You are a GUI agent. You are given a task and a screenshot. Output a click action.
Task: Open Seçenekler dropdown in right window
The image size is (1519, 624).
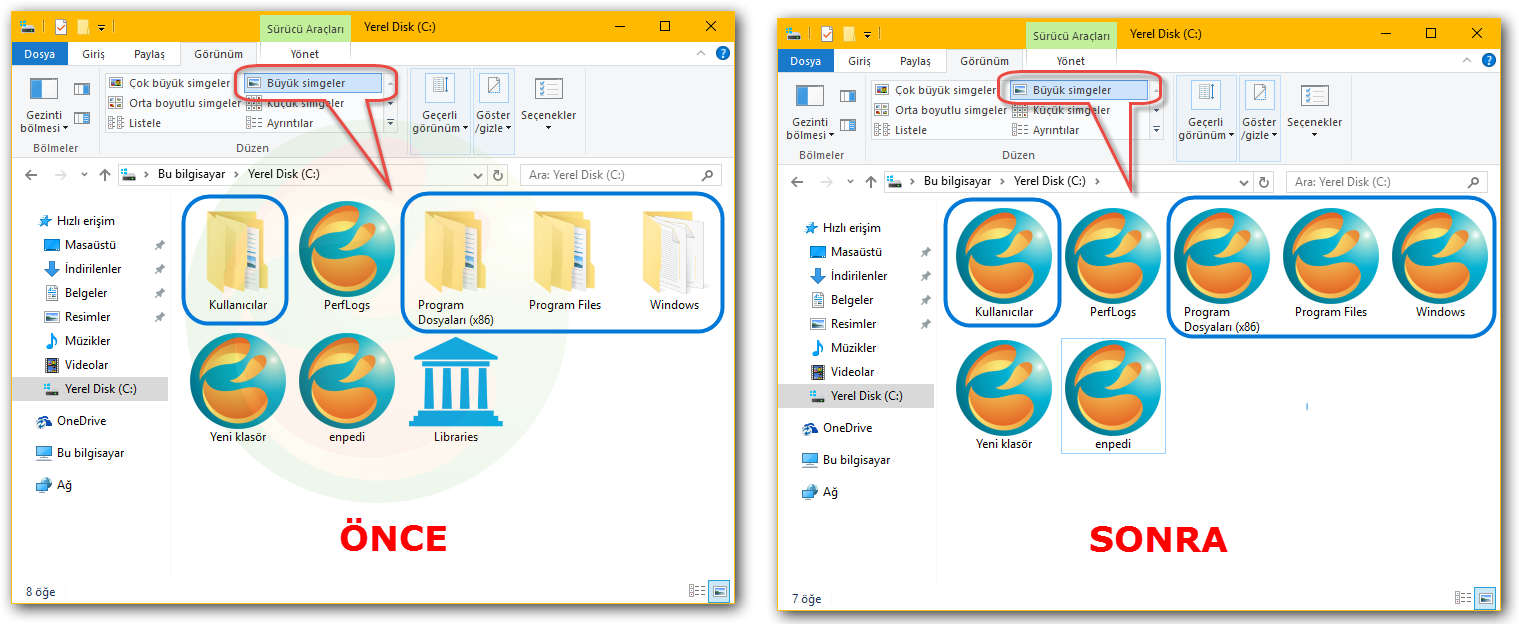[x=1314, y=111]
